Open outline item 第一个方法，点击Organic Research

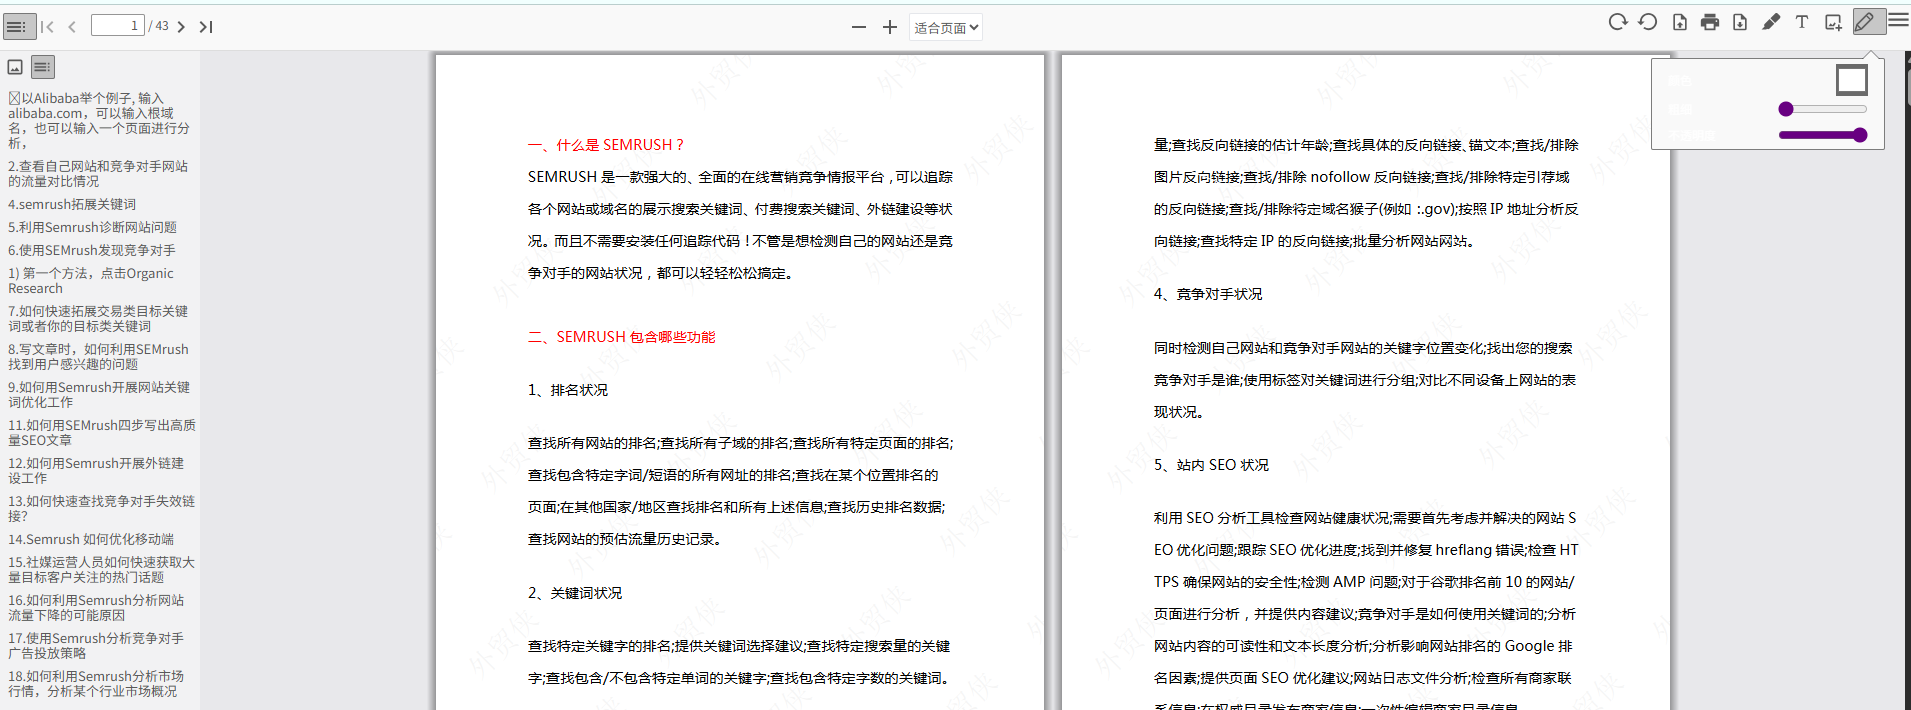click(x=91, y=281)
